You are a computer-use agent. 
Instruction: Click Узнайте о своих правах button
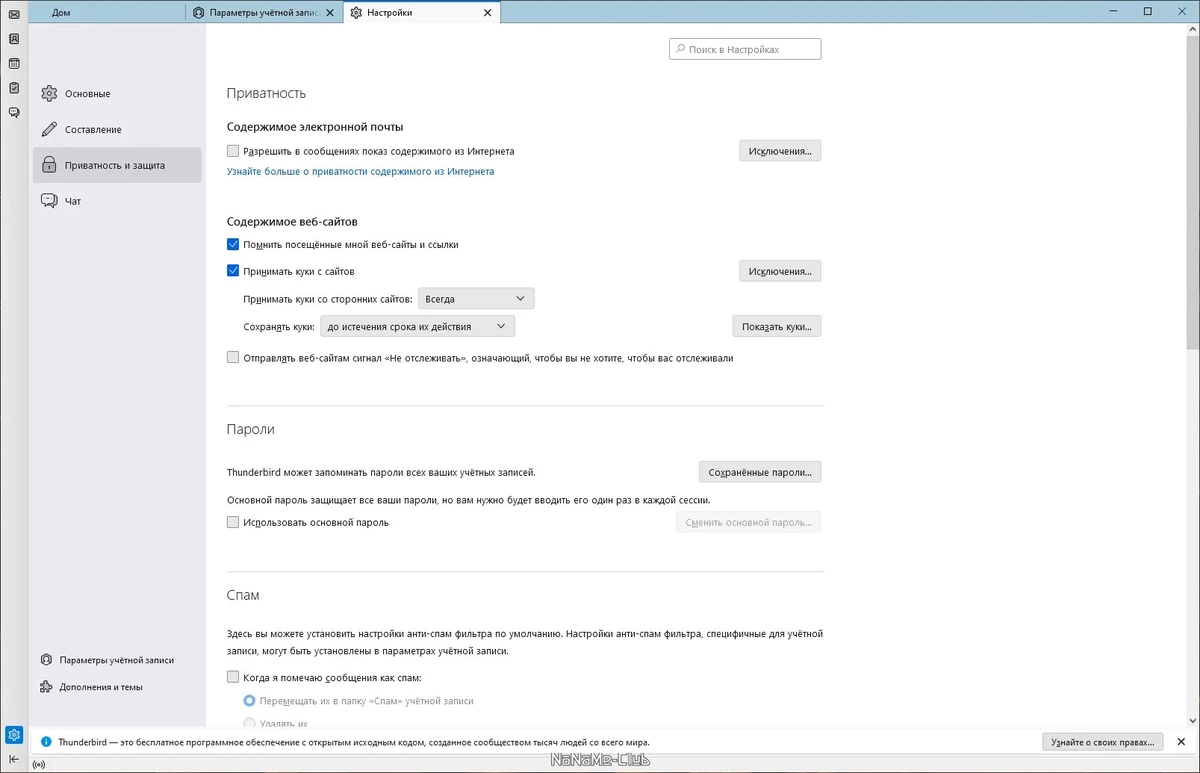click(x=1103, y=742)
